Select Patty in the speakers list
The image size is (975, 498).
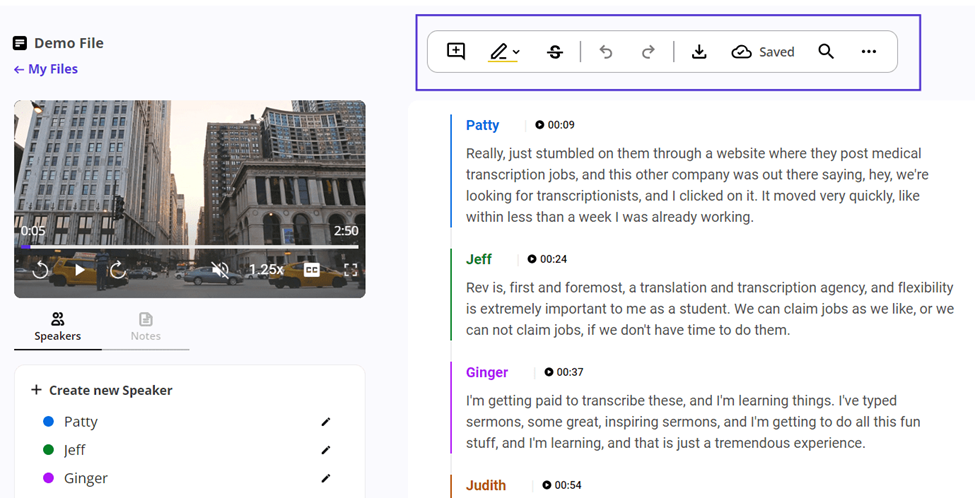(x=81, y=422)
